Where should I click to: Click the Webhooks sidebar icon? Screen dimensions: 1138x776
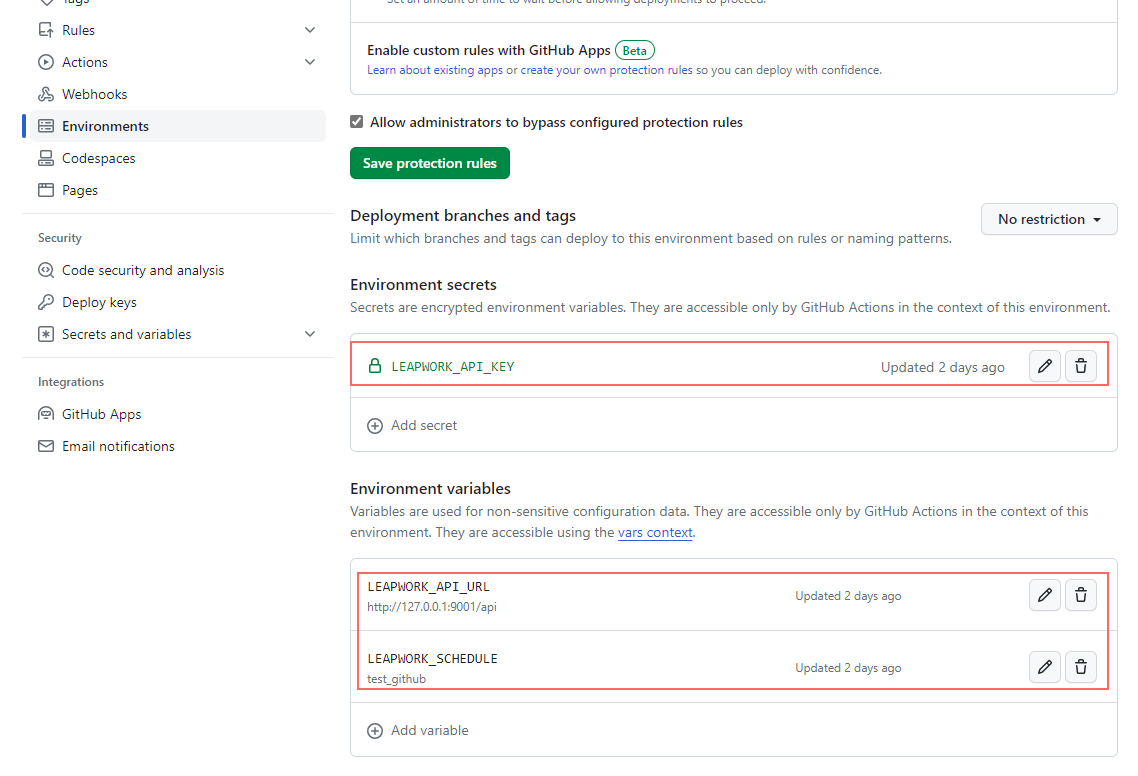46,93
